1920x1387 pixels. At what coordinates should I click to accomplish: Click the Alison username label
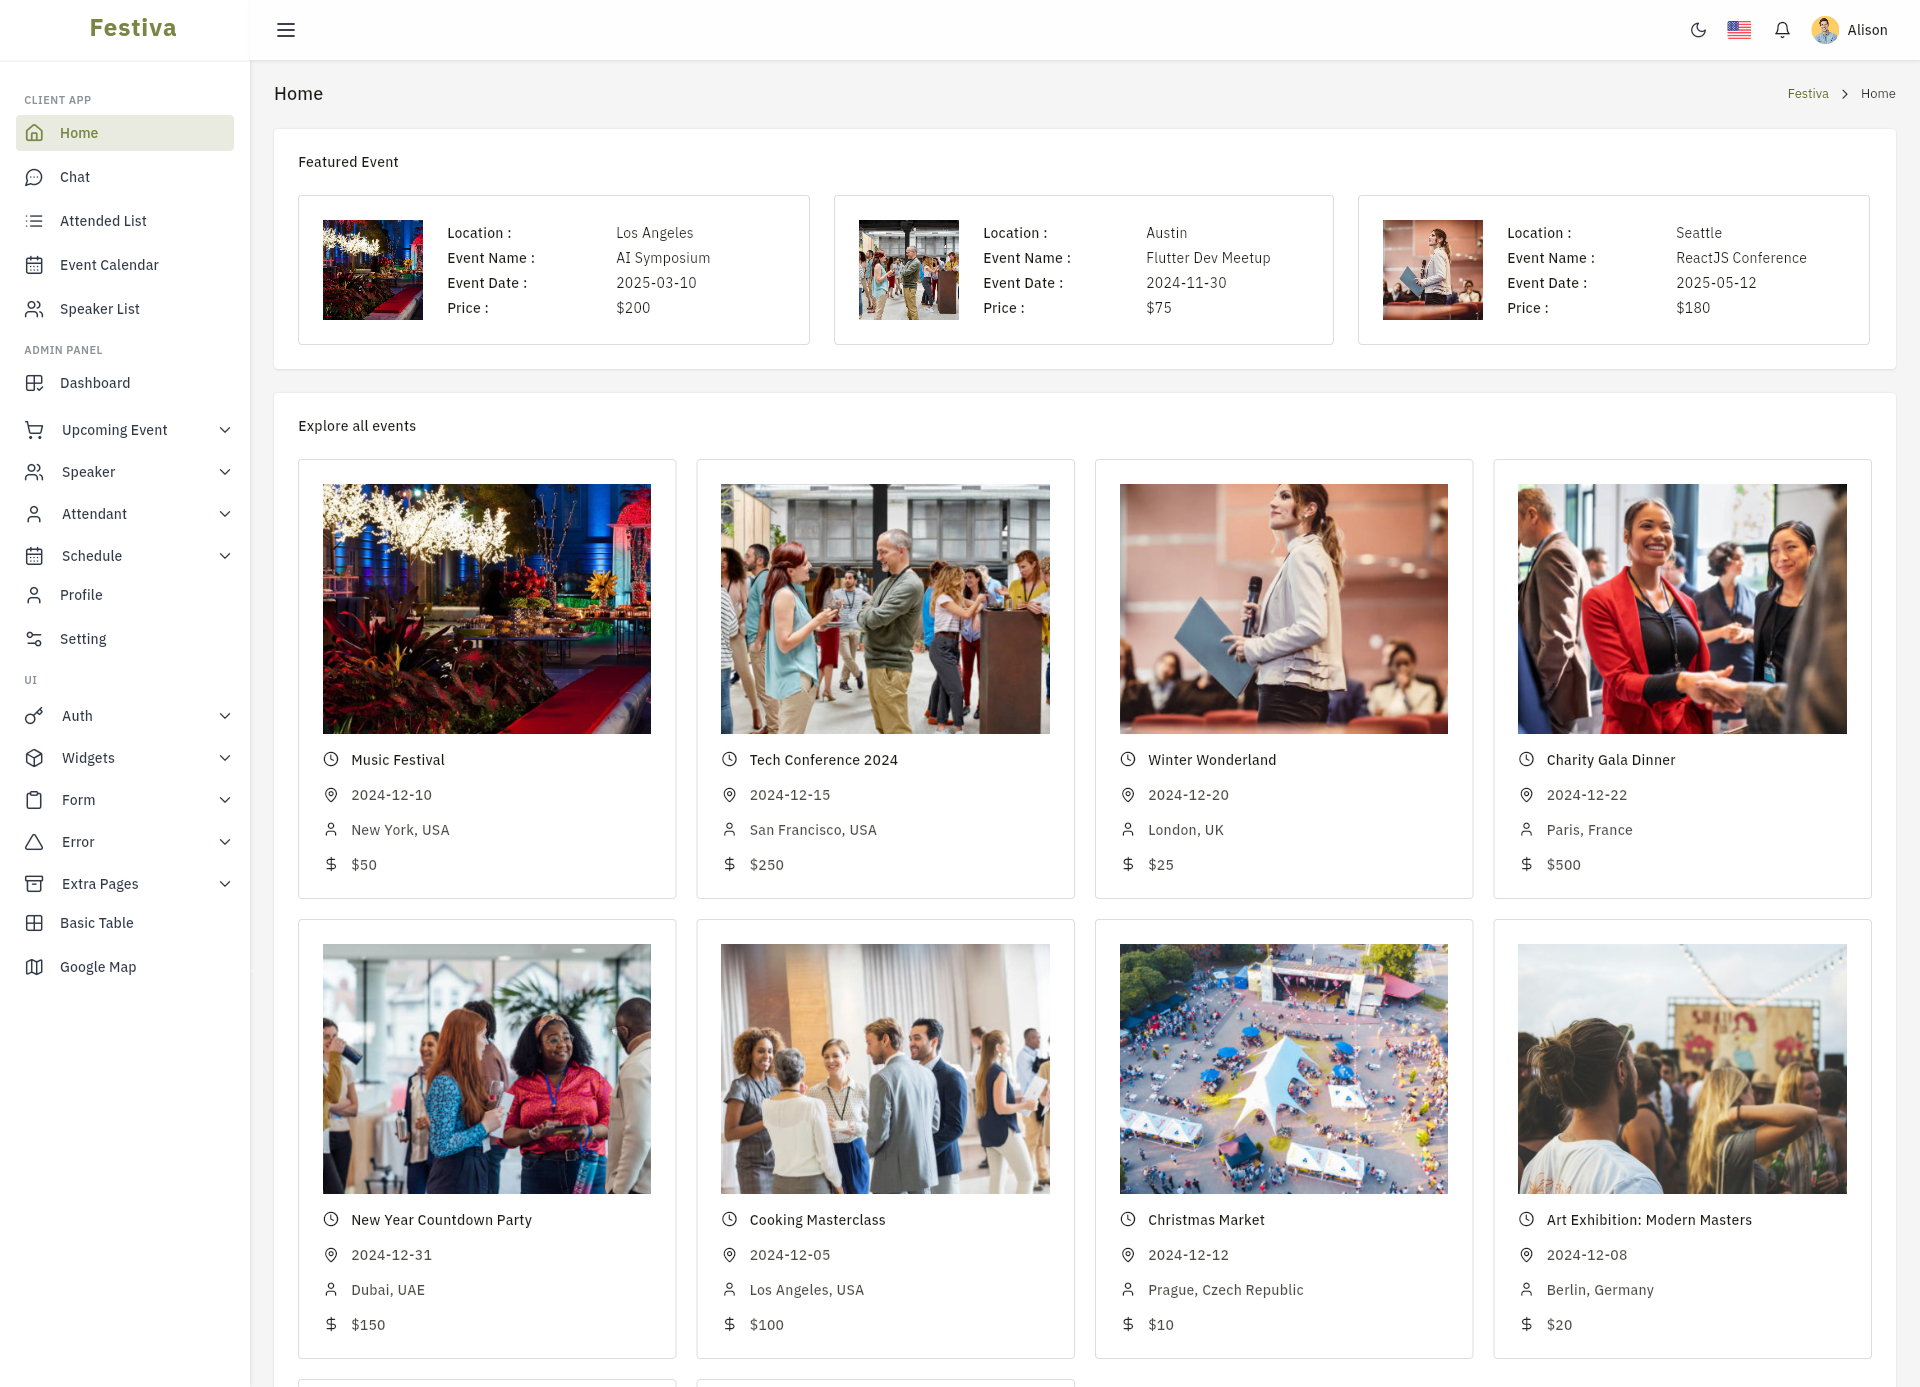pyautogui.click(x=1867, y=30)
